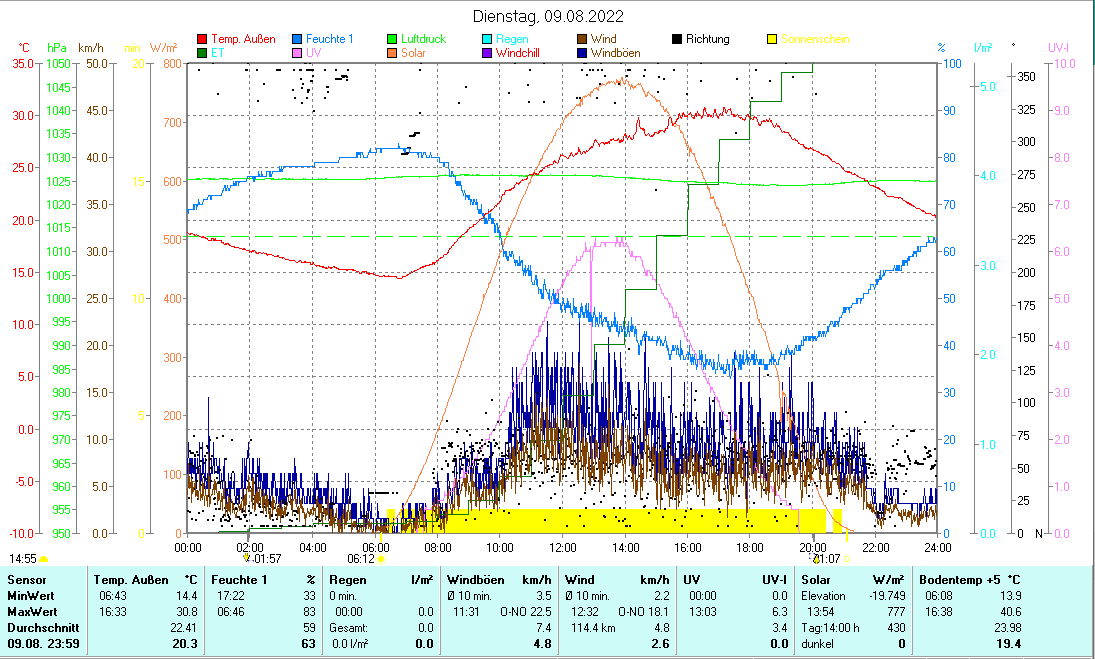The width and height of the screenshot is (1095, 659).
Task: Click the hPa axis unit label
Action: click(57, 48)
